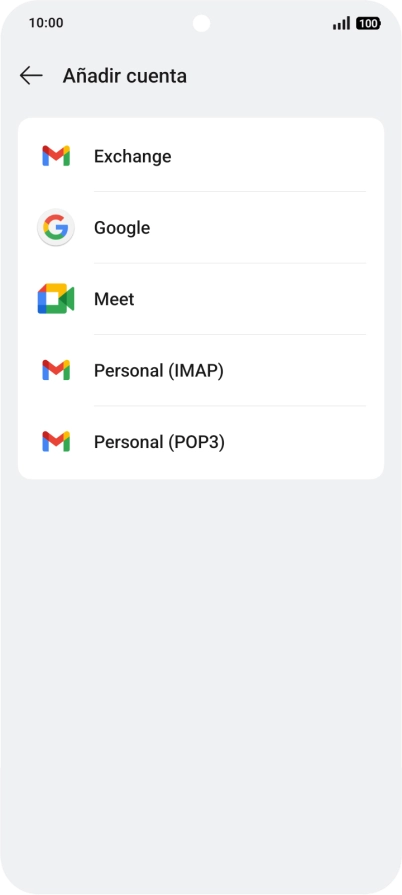Choose the Exchange account type

click(201, 156)
